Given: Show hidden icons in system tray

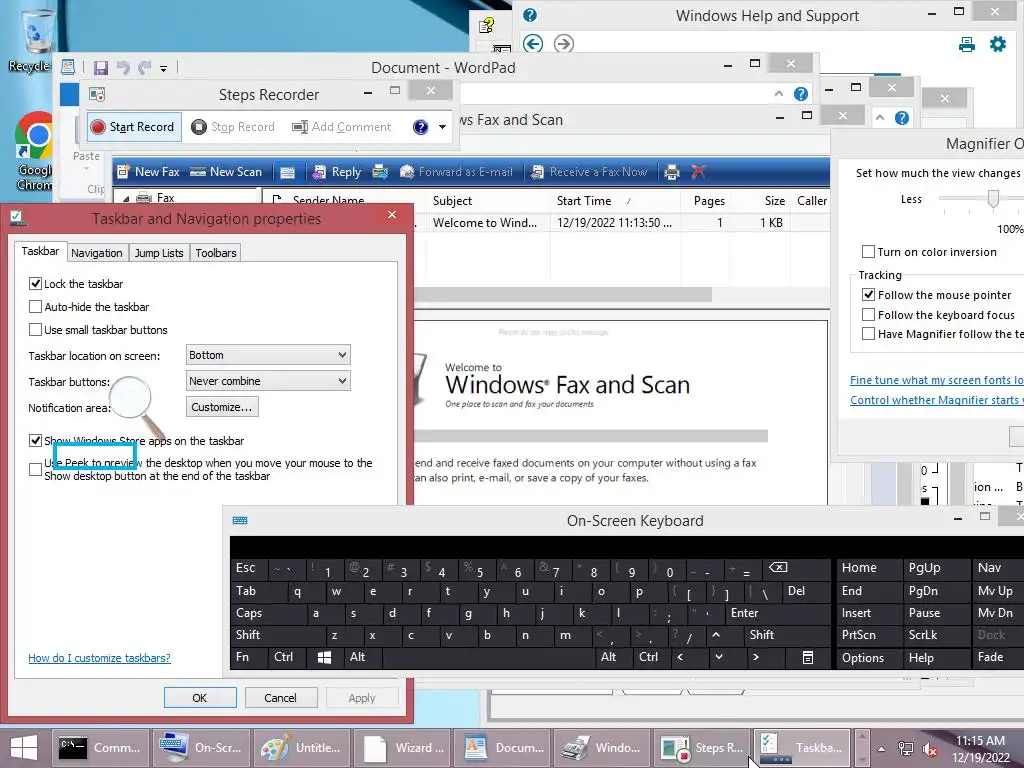Looking at the screenshot, I should click(x=881, y=749).
